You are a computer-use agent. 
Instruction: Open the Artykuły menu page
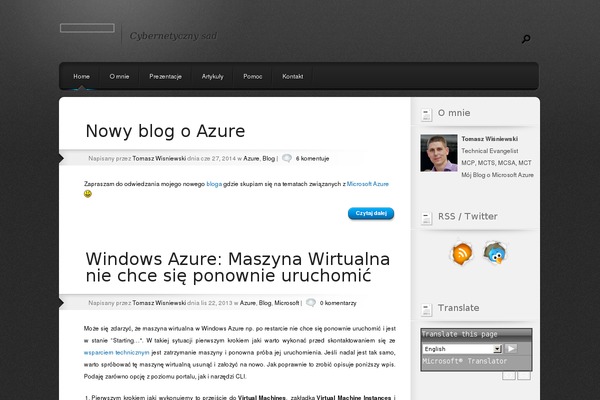tap(212, 76)
